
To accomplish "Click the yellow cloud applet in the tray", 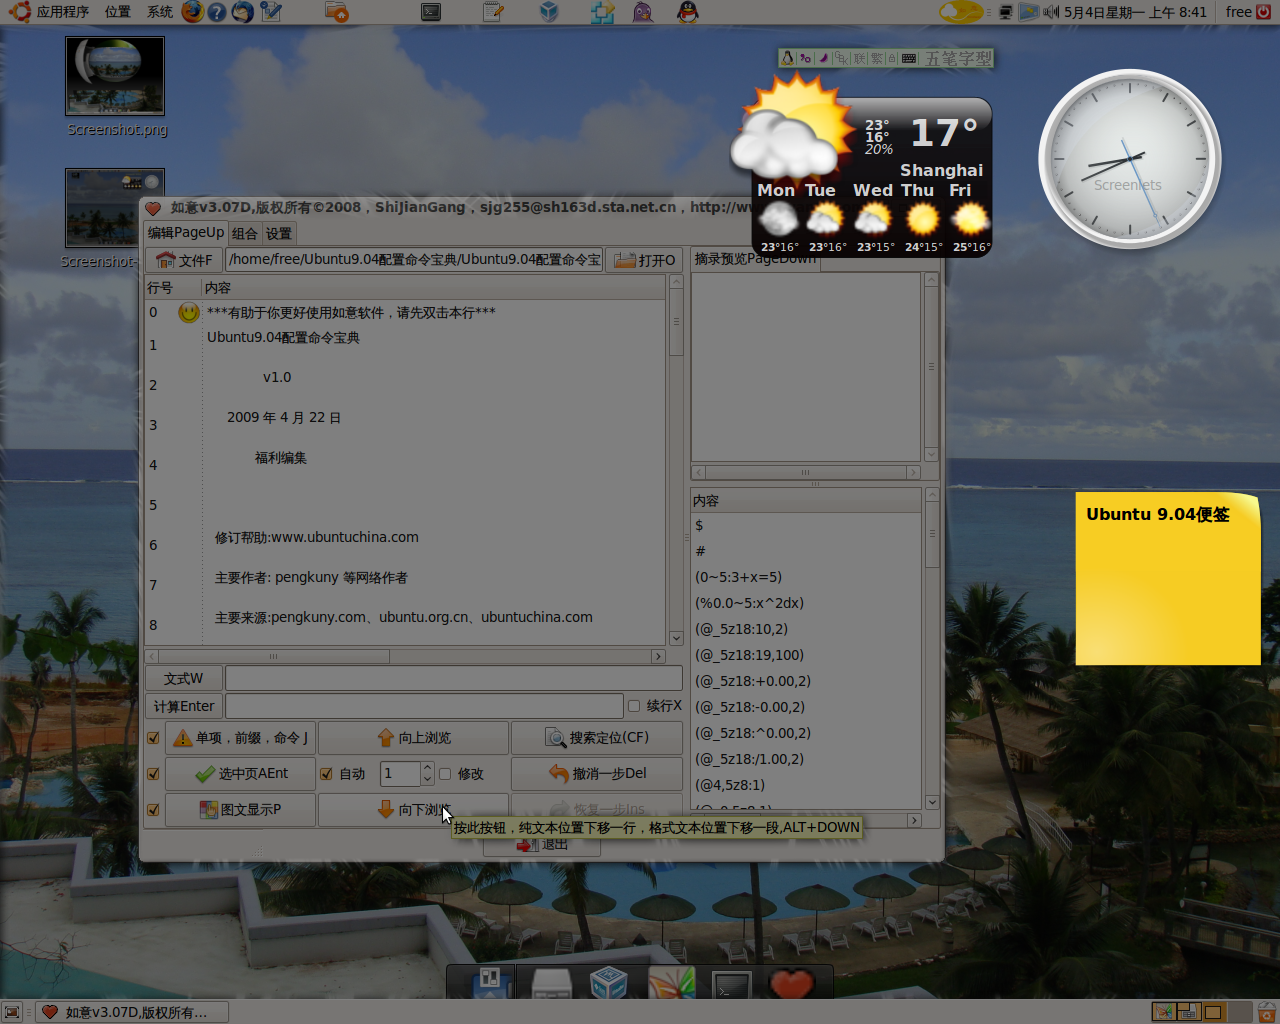I will tap(961, 12).
